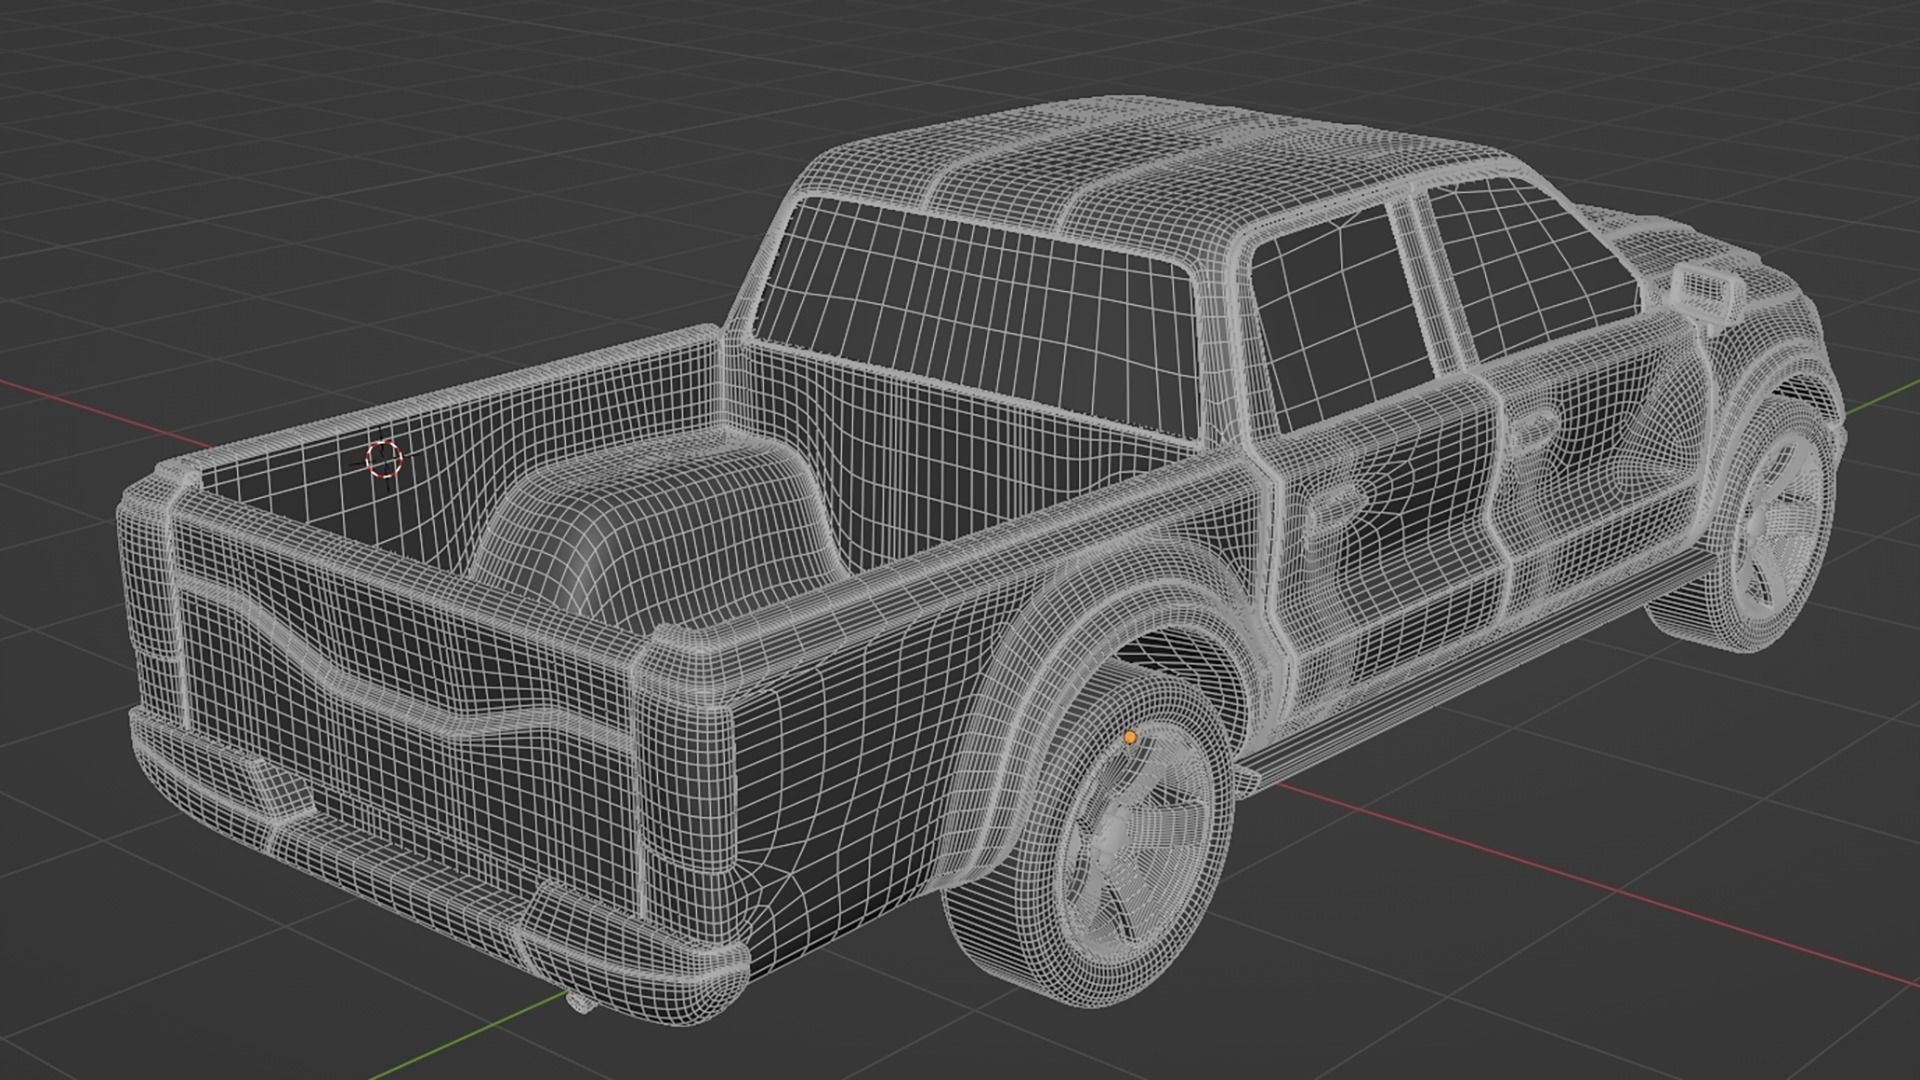Click the 3D cursor inside the truck bed
The width and height of the screenshot is (1920, 1080).
point(383,458)
